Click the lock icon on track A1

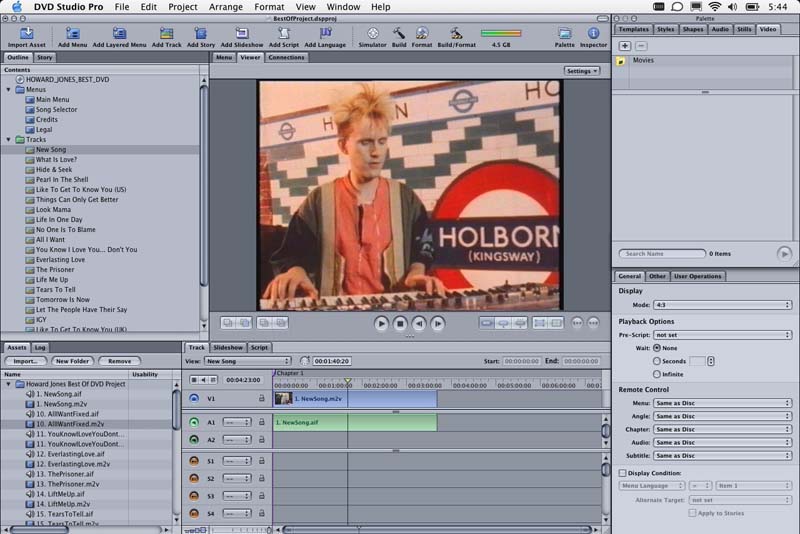262,422
